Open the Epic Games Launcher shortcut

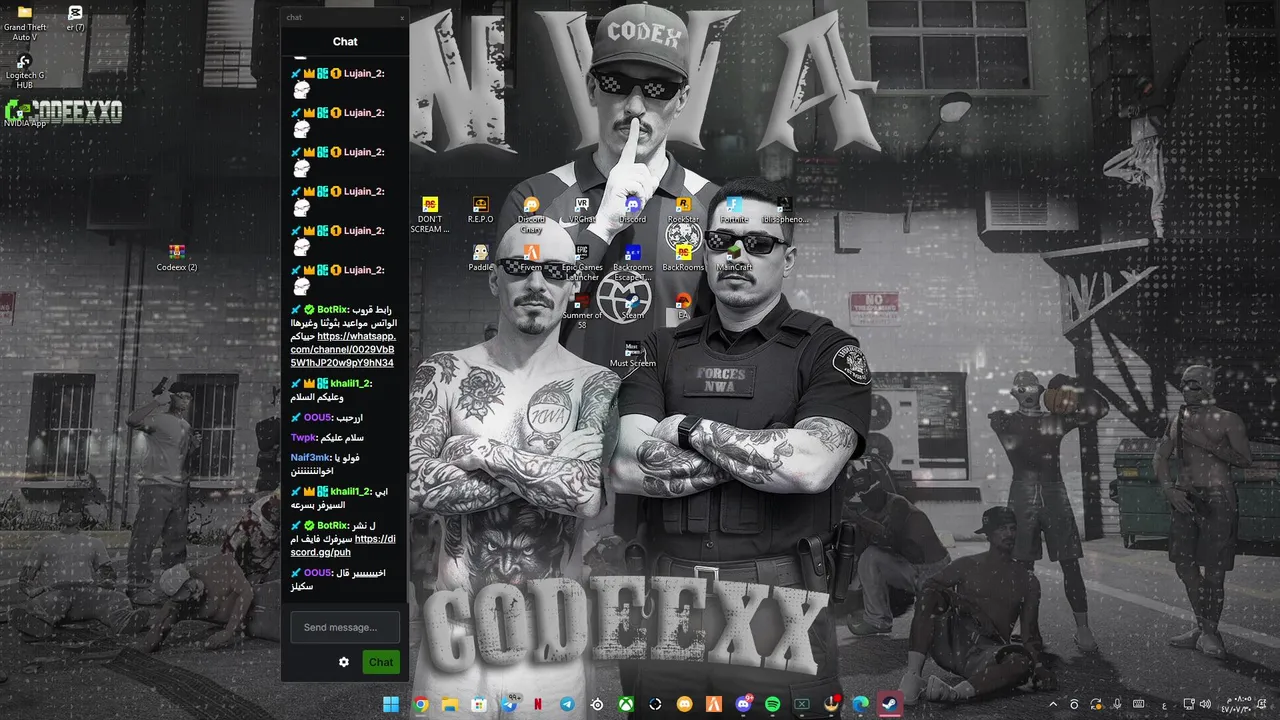point(582,263)
